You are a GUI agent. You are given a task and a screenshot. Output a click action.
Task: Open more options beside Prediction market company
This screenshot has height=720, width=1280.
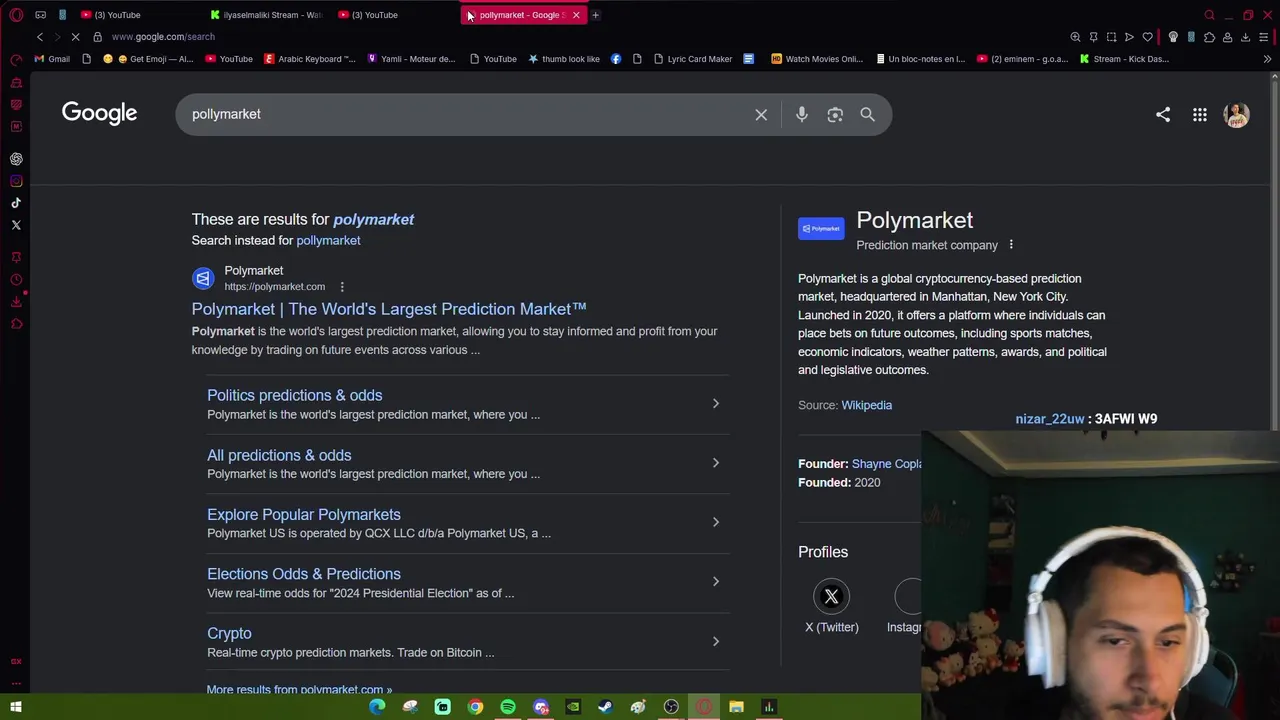(x=1011, y=245)
